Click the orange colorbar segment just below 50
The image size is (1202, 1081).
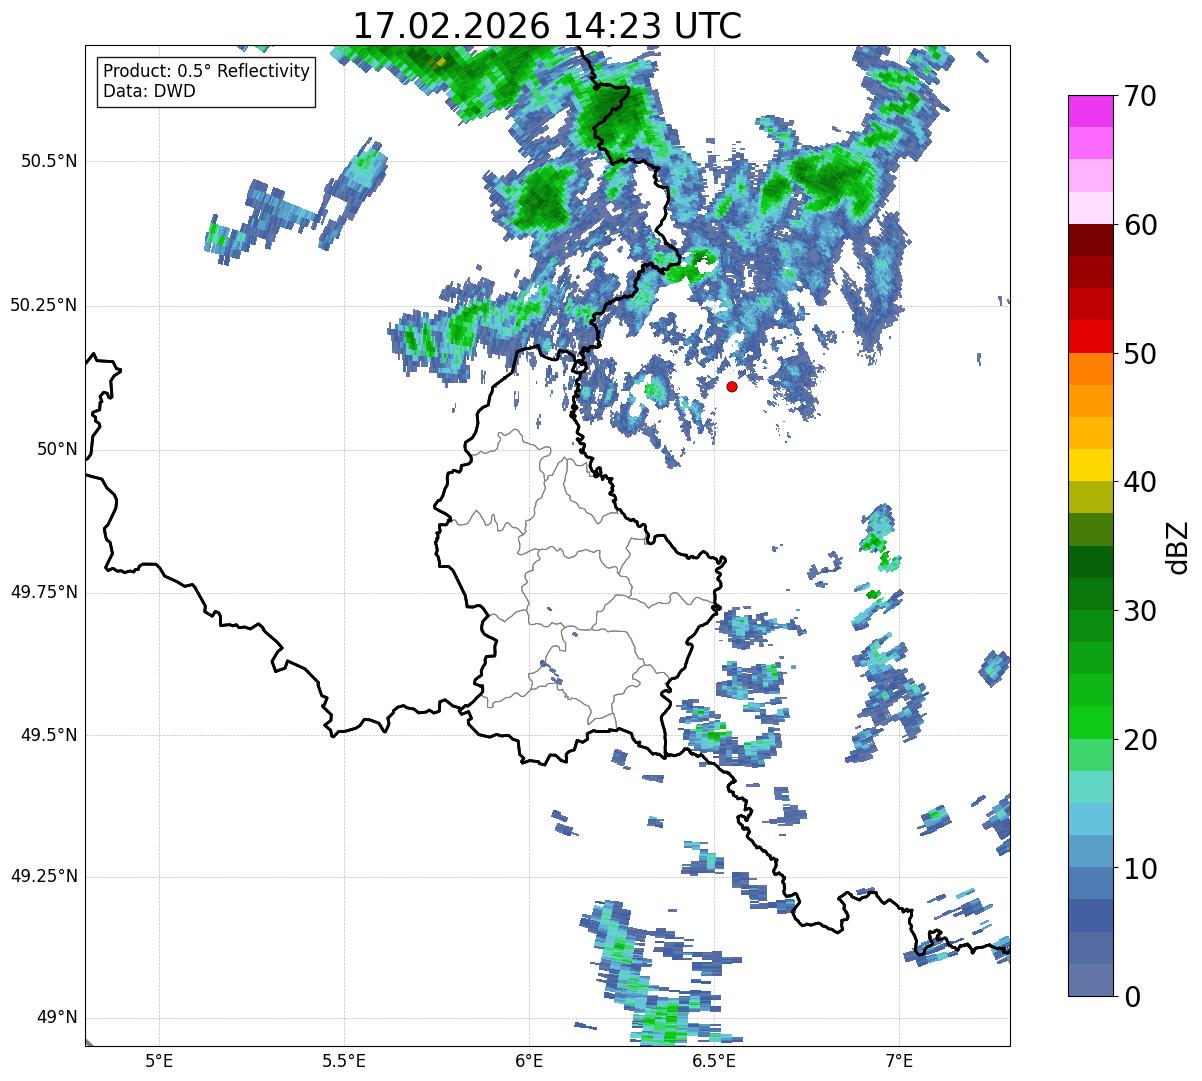pyautogui.click(x=1090, y=369)
